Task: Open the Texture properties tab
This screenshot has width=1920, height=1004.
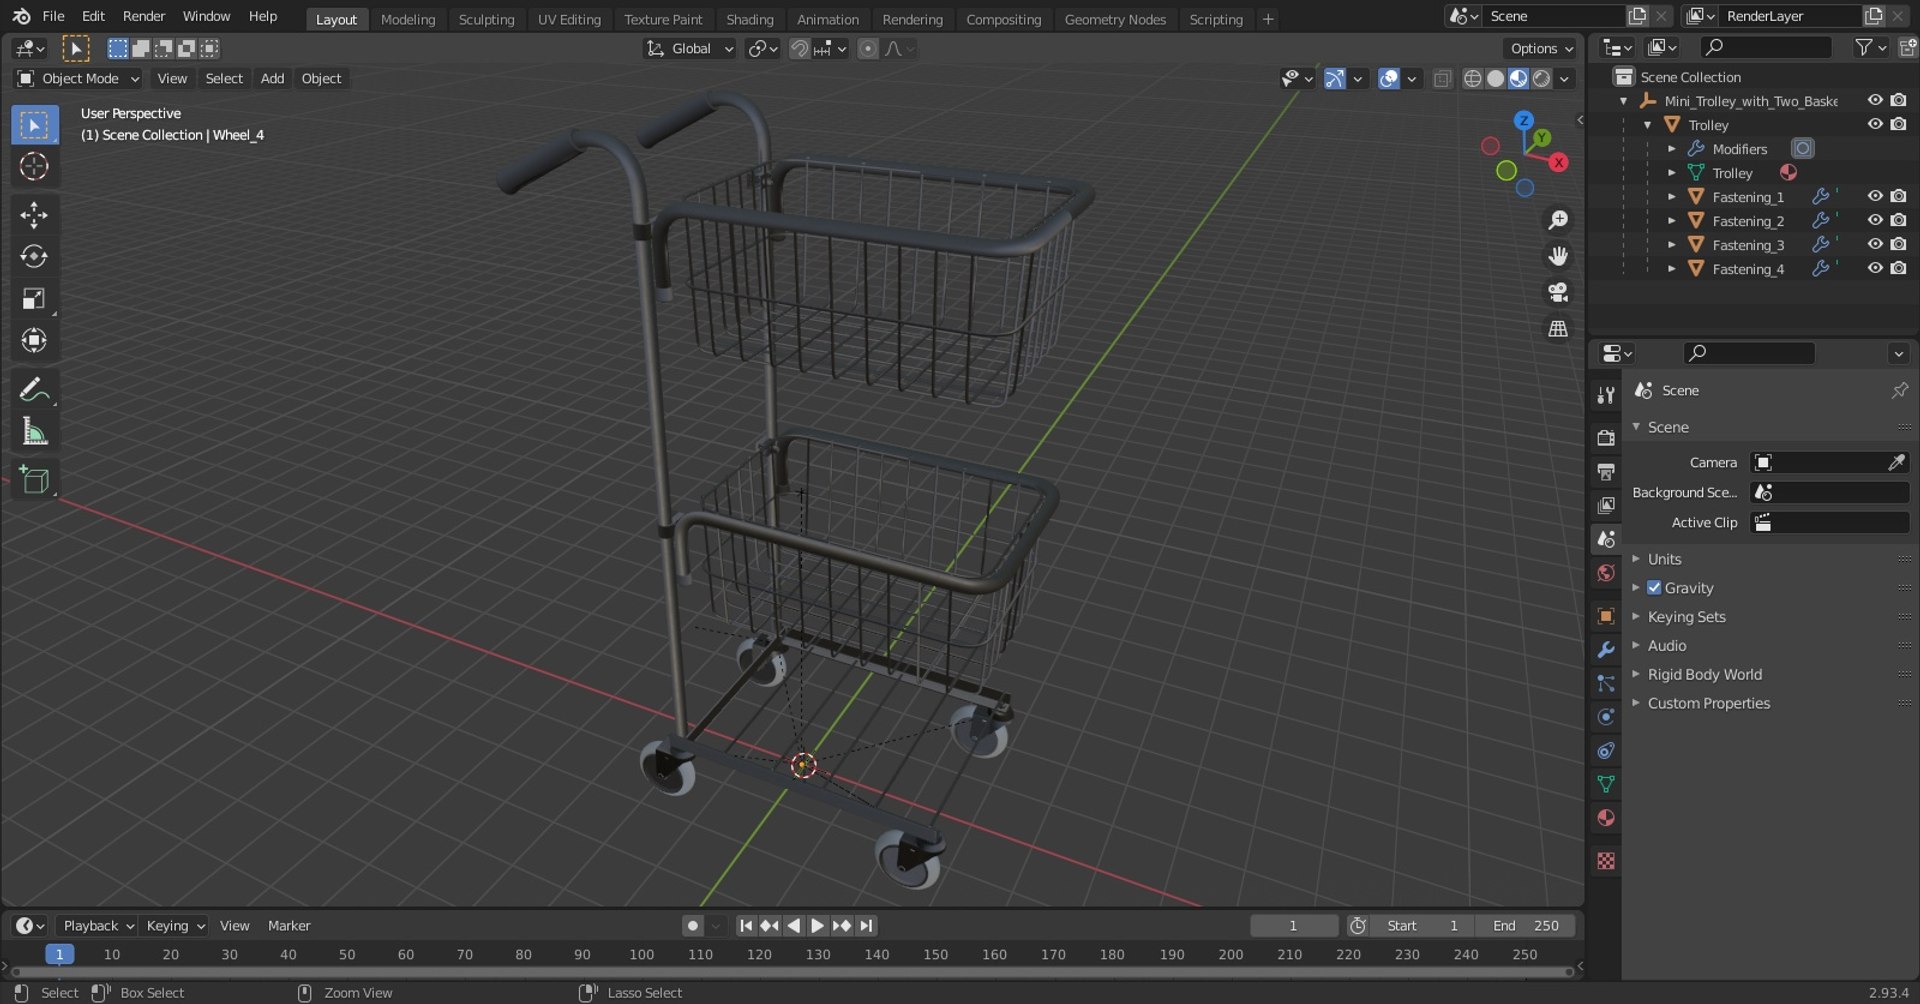Action: tap(1606, 861)
